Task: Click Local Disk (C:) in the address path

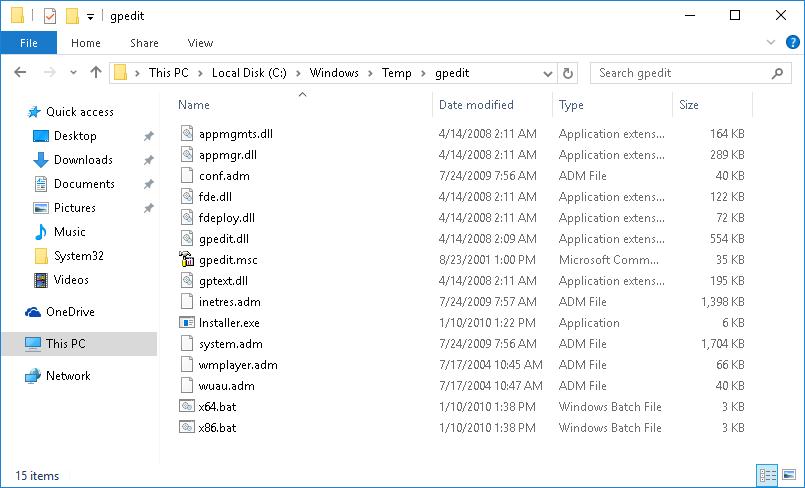Action: (x=249, y=73)
